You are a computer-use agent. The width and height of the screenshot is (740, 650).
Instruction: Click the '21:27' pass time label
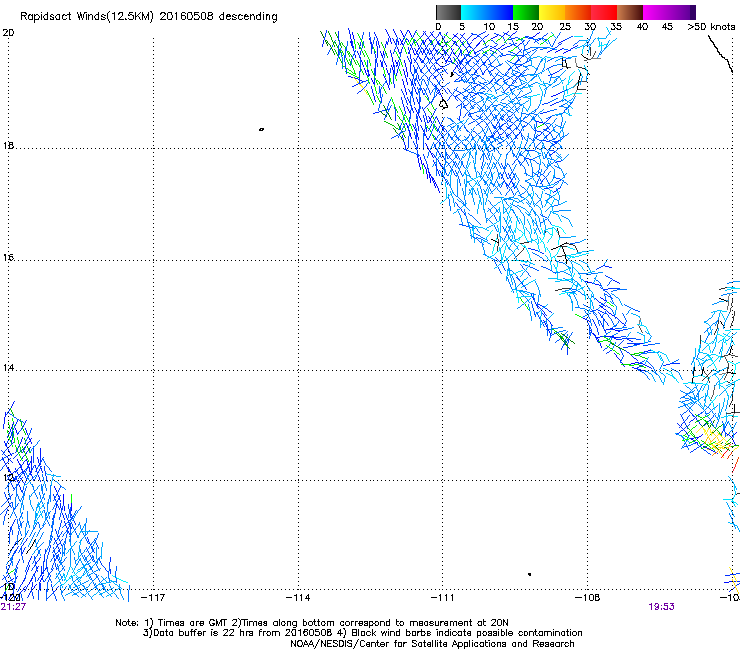pos(13,607)
